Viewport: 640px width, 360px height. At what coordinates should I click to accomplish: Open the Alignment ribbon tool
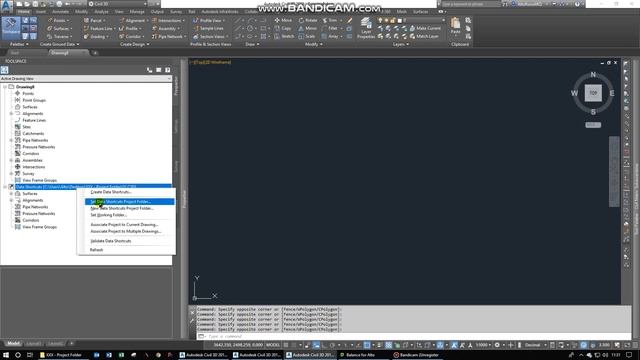pyautogui.click(x=133, y=20)
